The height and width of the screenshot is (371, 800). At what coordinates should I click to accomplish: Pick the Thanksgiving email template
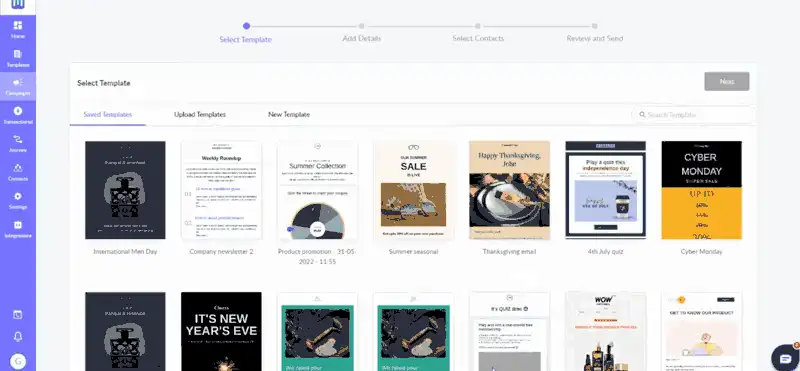509,190
